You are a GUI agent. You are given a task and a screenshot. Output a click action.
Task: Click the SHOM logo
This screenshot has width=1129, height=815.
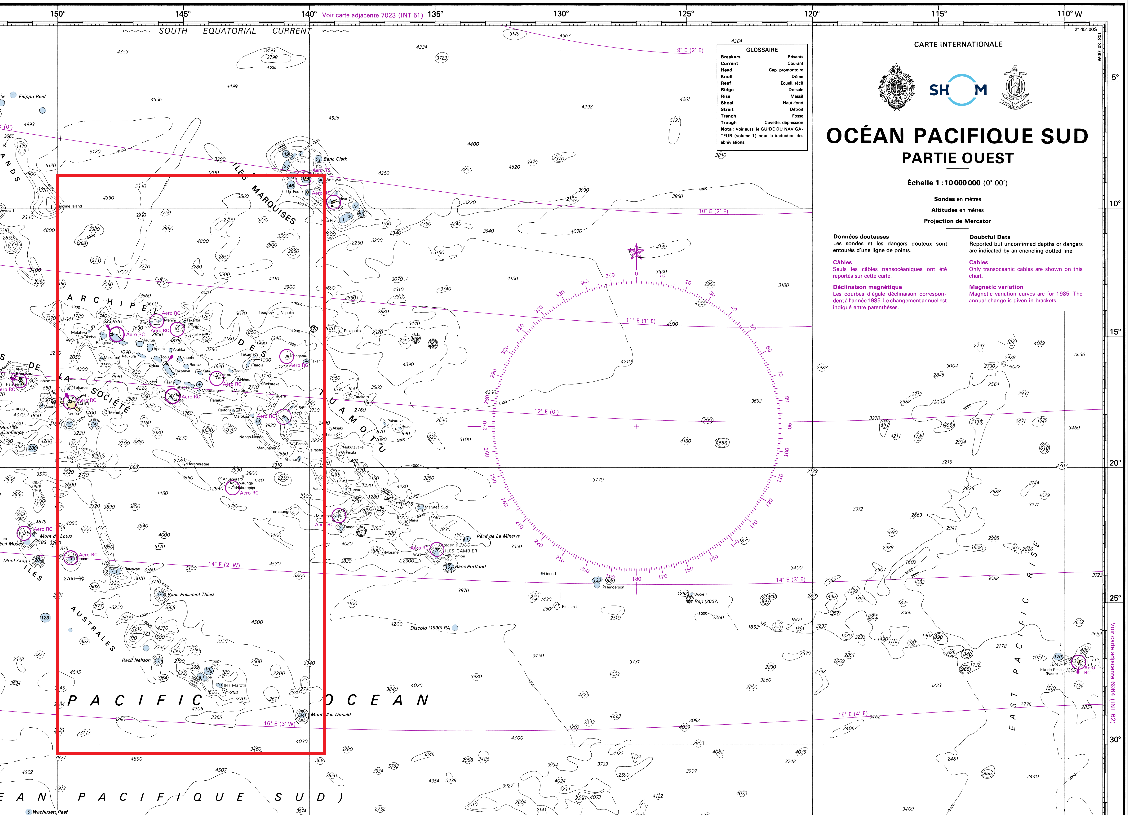click(x=957, y=89)
